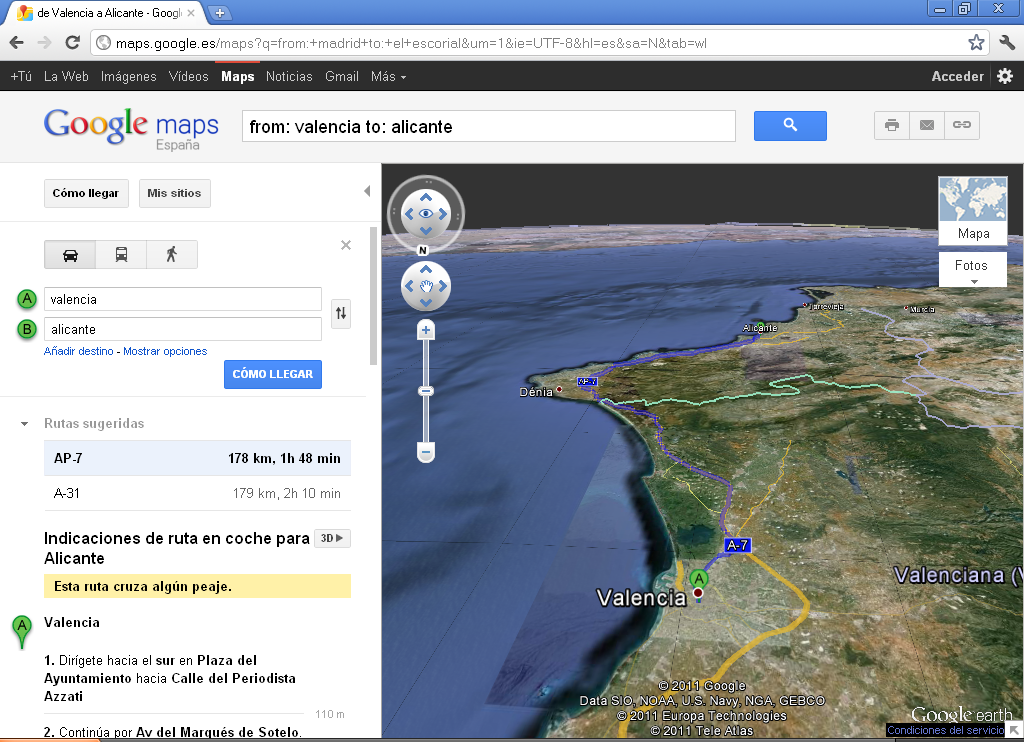
Task: Get a shareable link via the chain icon
Action: tap(961, 125)
